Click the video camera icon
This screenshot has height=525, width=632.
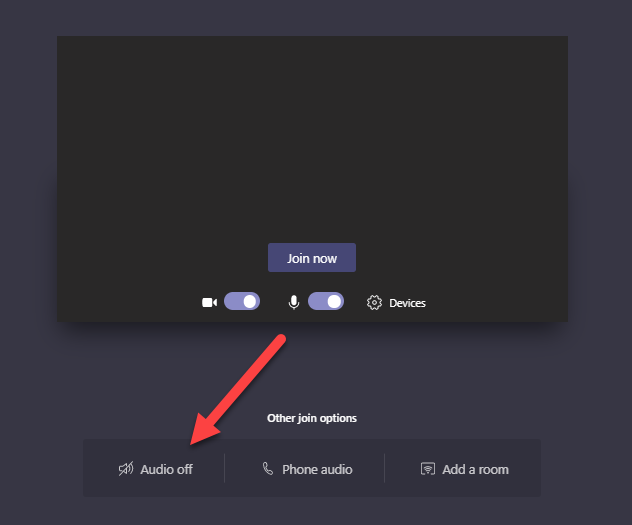(209, 302)
